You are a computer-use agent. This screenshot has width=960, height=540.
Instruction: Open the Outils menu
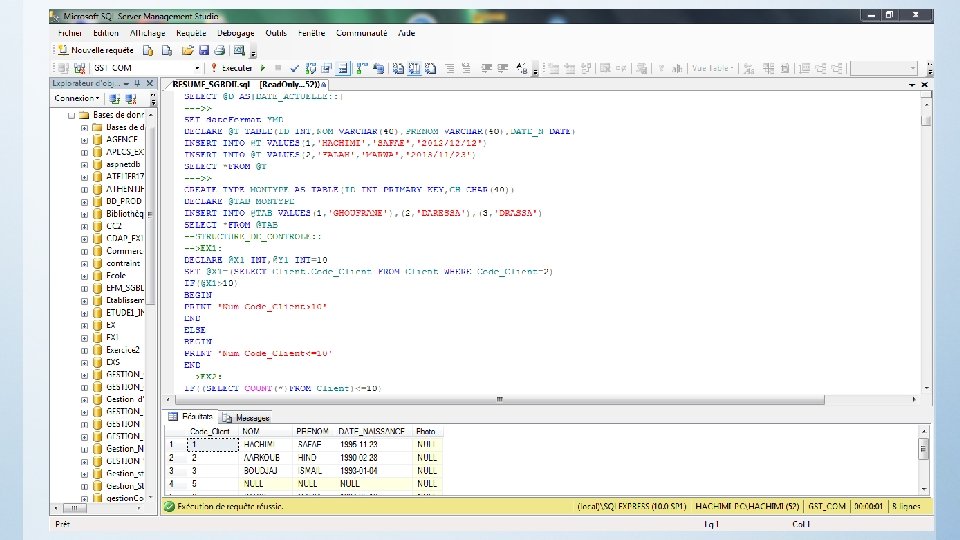point(277,33)
